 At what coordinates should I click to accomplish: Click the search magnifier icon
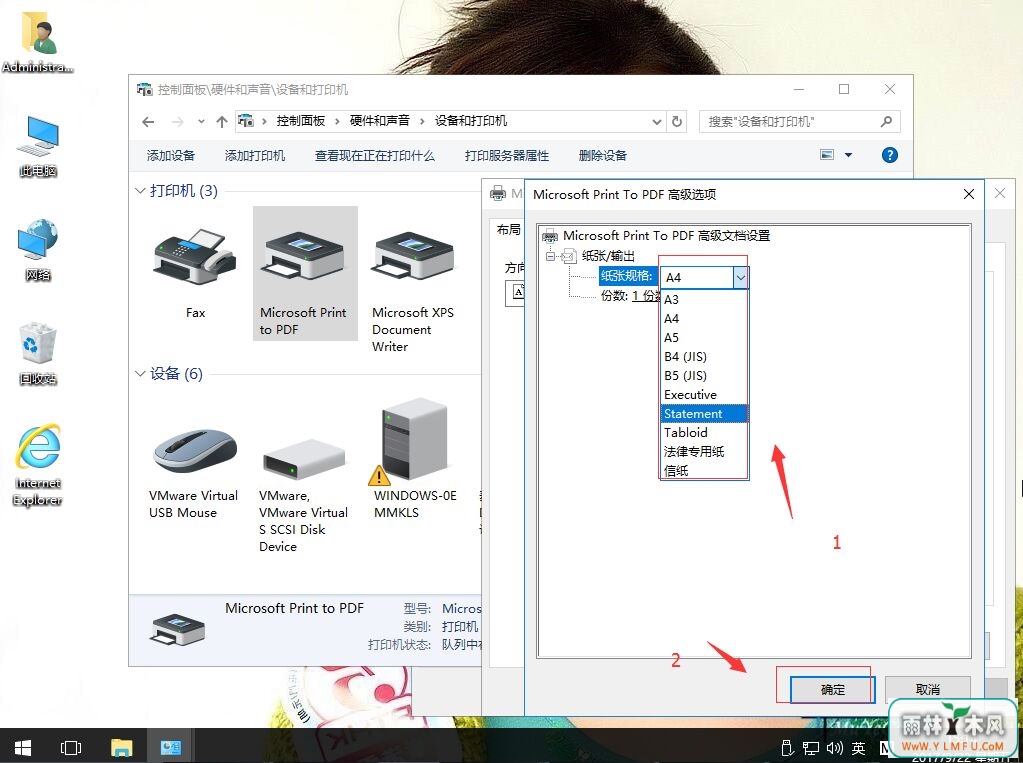point(886,121)
